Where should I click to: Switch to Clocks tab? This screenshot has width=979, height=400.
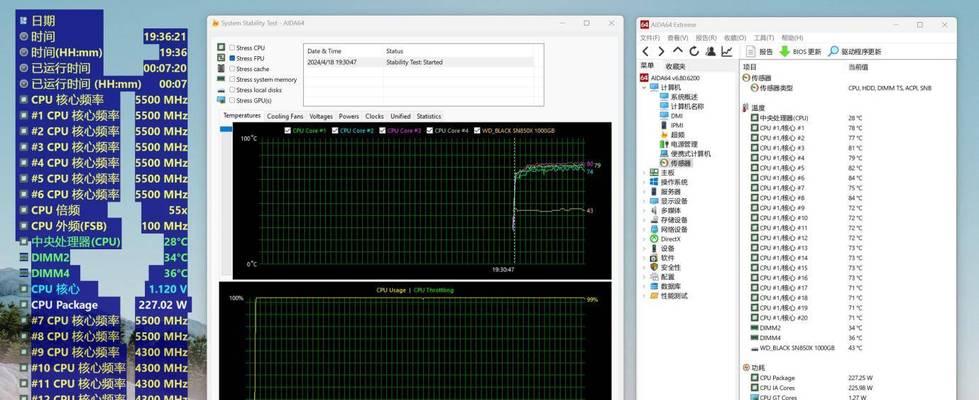[375, 116]
